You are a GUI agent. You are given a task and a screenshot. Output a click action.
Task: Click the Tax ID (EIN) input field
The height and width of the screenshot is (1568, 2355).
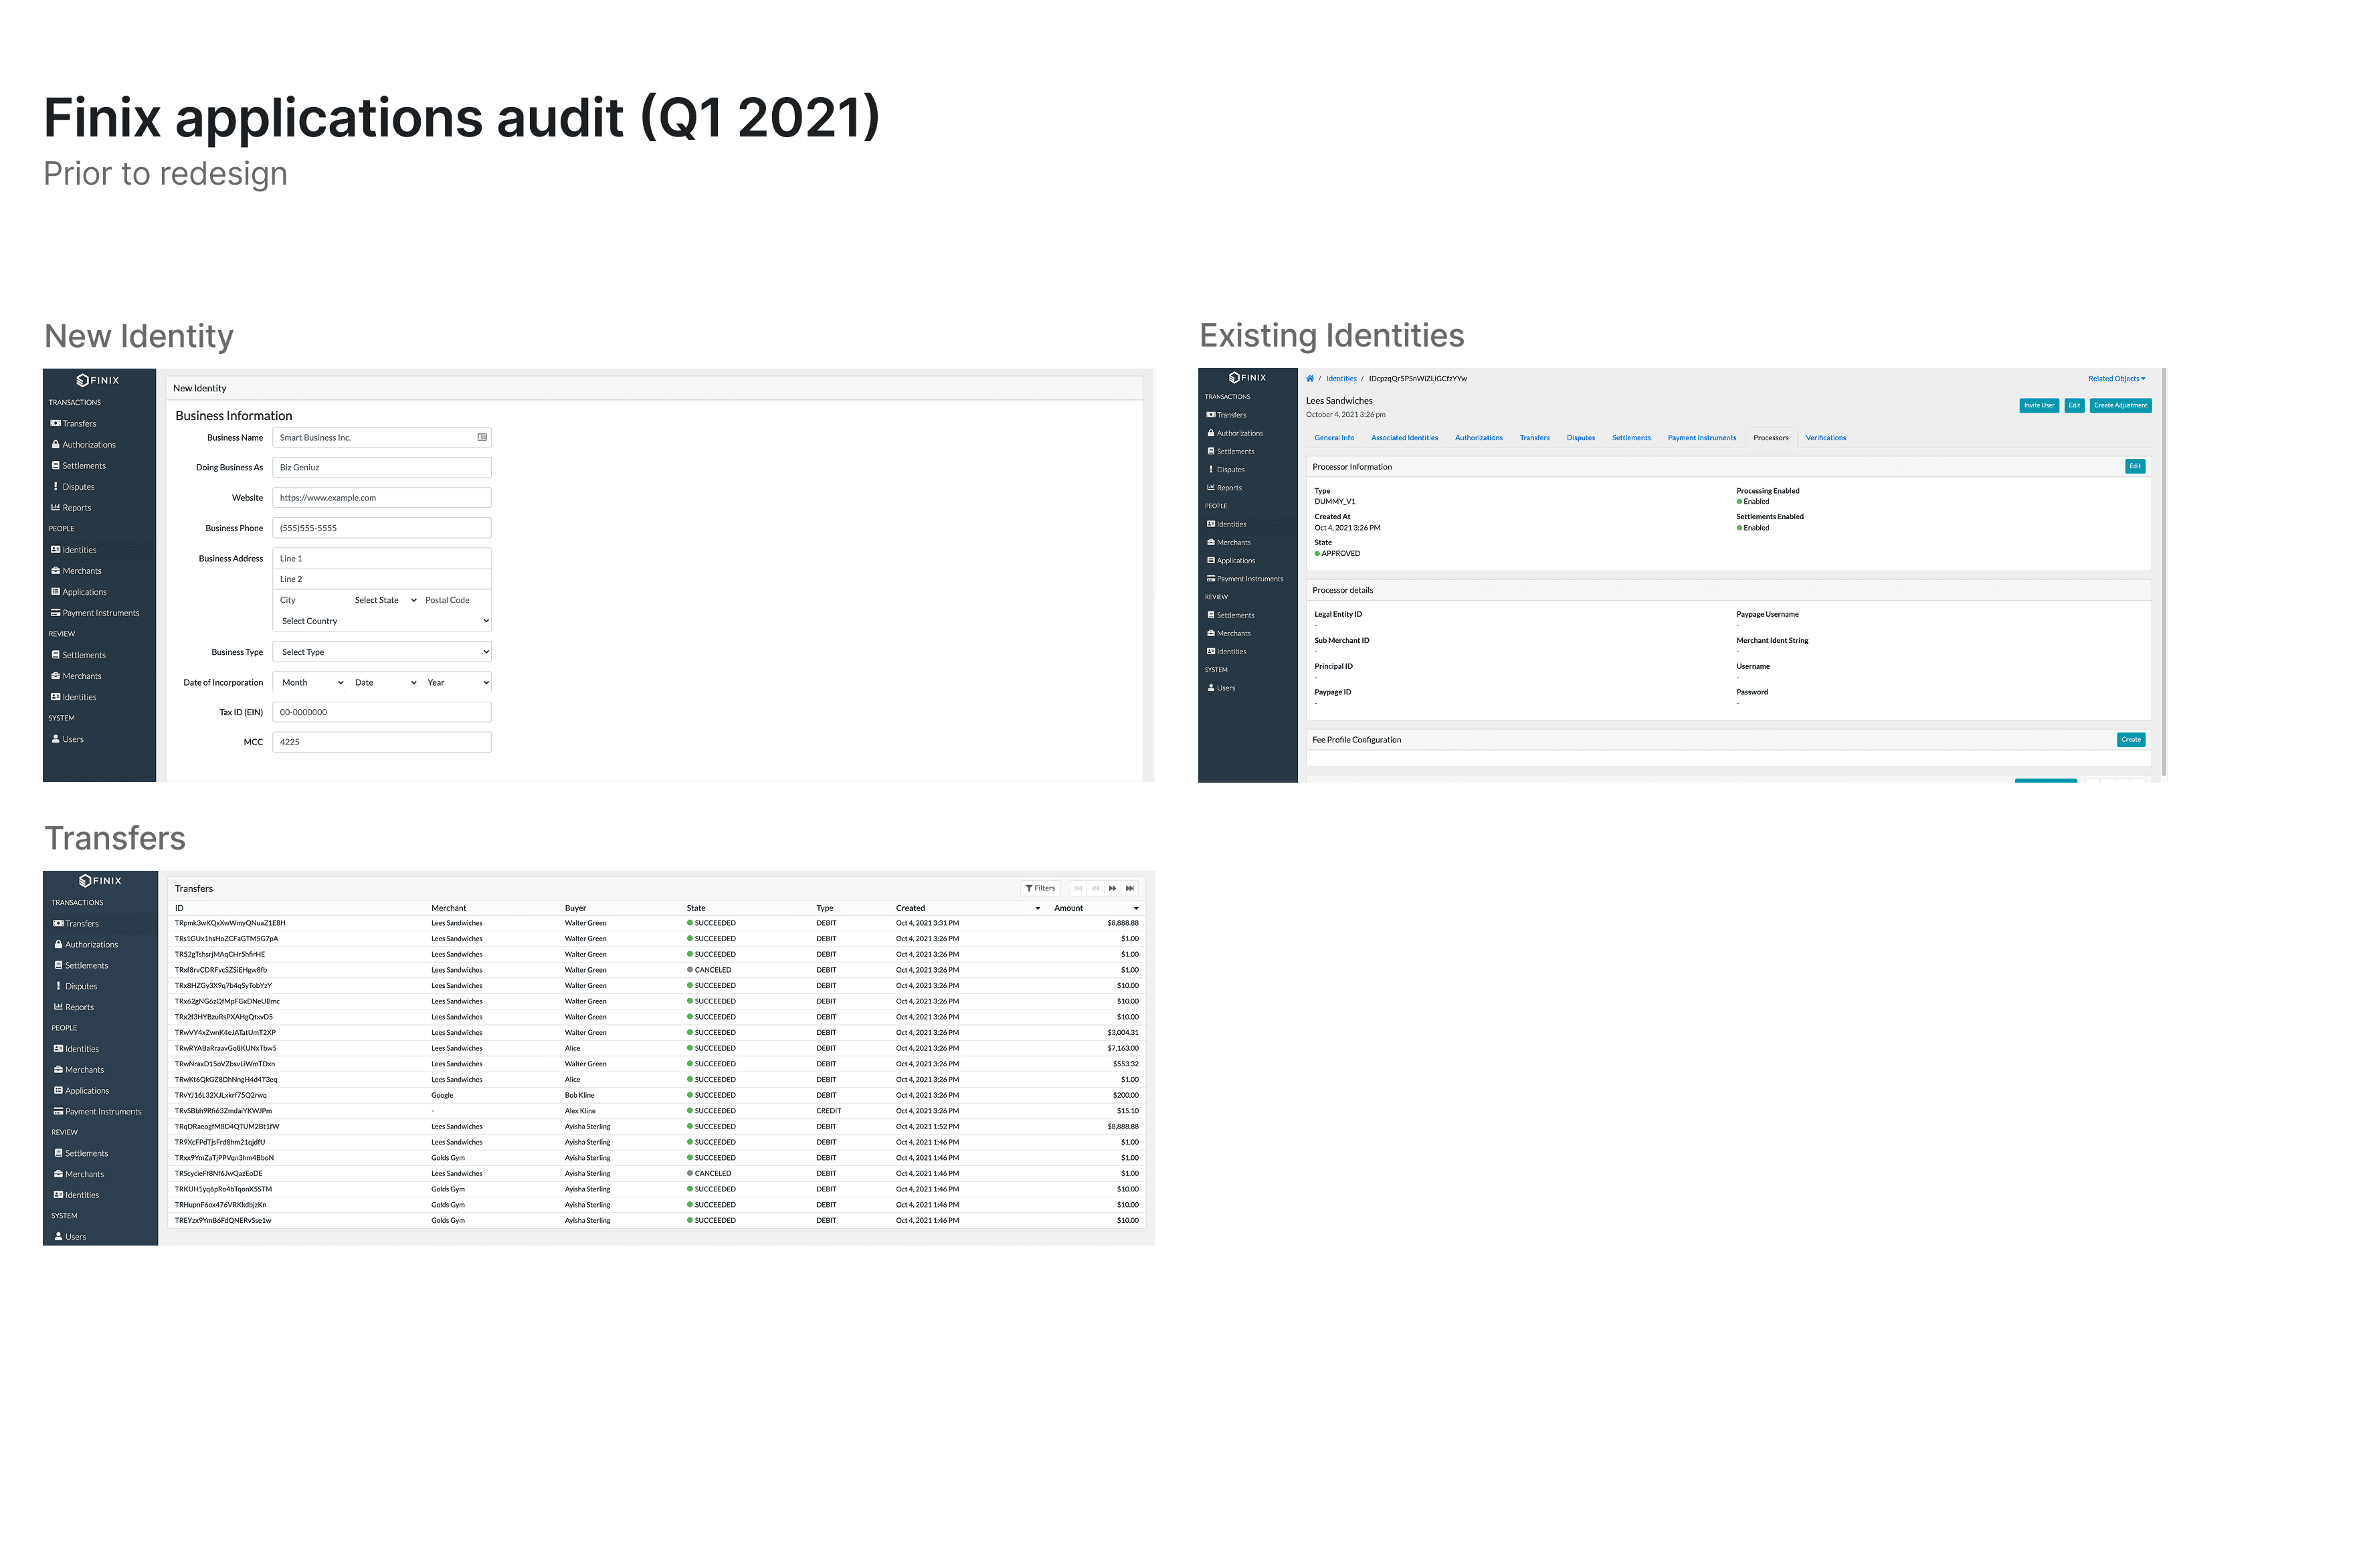pos(382,712)
